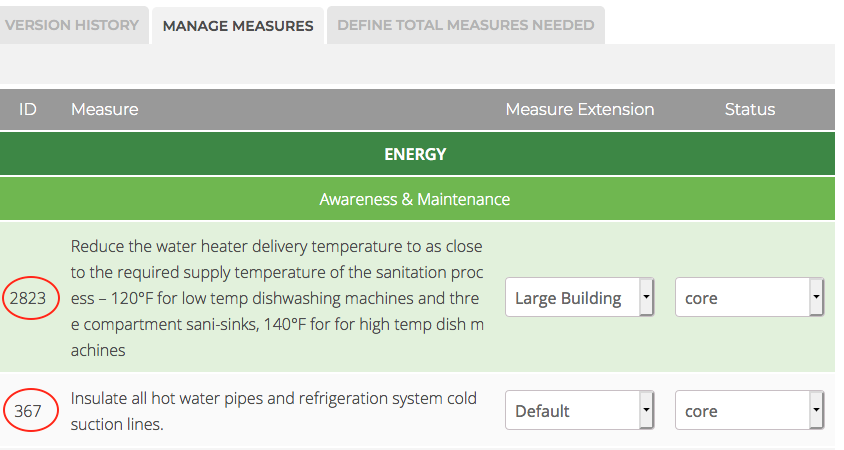Viewport: 844px width, 450px height.
Task: Switch to the Version History tab
Action: pyautogui.click(x=72, y=25)
